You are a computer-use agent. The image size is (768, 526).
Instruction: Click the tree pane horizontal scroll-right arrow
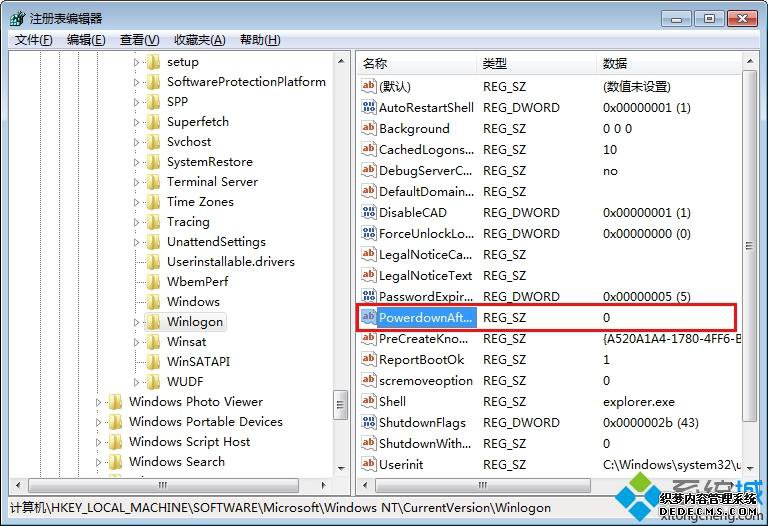[323, 485]
